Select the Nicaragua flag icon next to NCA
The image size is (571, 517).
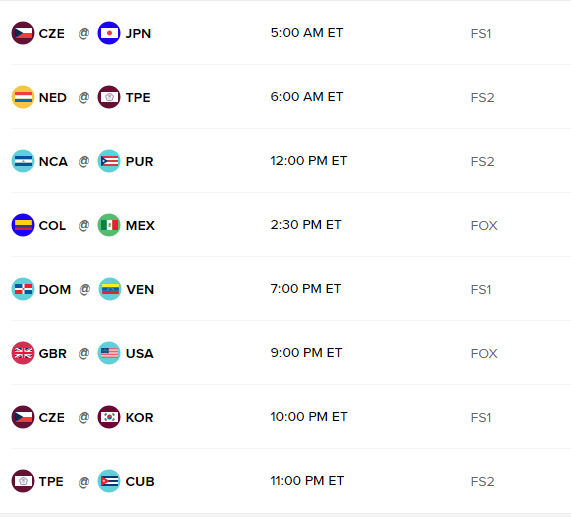(x=23, y=161)
